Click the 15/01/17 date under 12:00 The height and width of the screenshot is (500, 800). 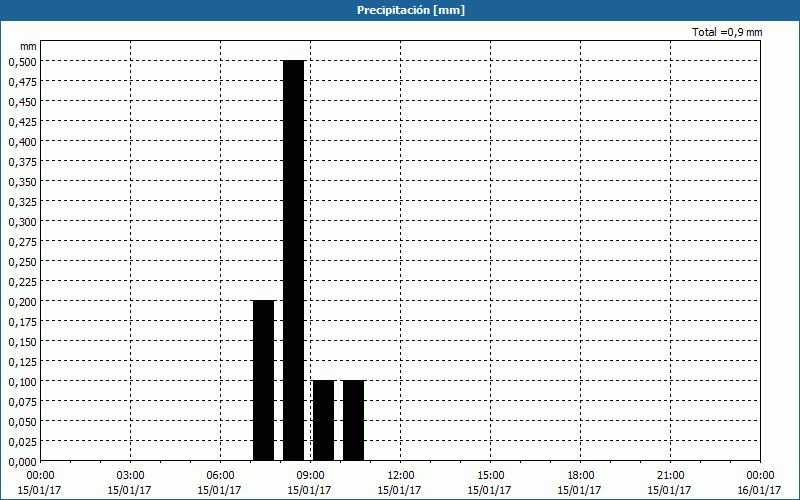401,490
